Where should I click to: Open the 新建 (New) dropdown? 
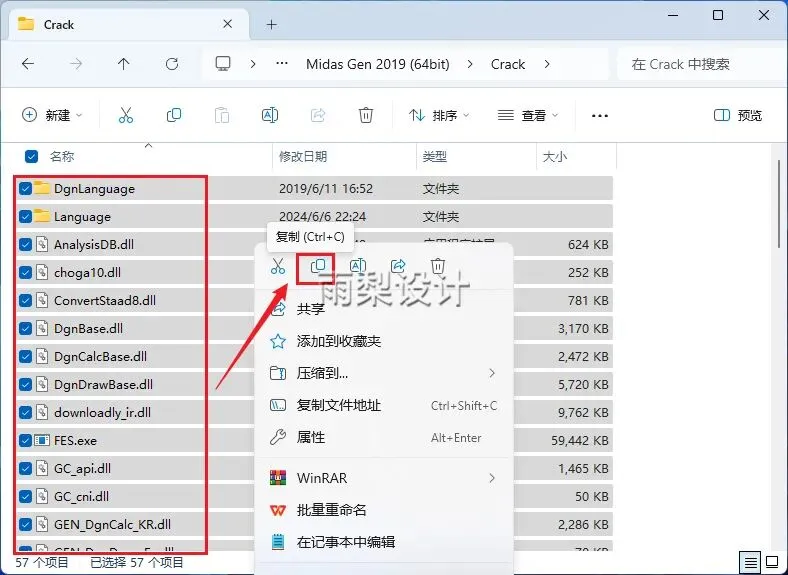pos(52,115)
